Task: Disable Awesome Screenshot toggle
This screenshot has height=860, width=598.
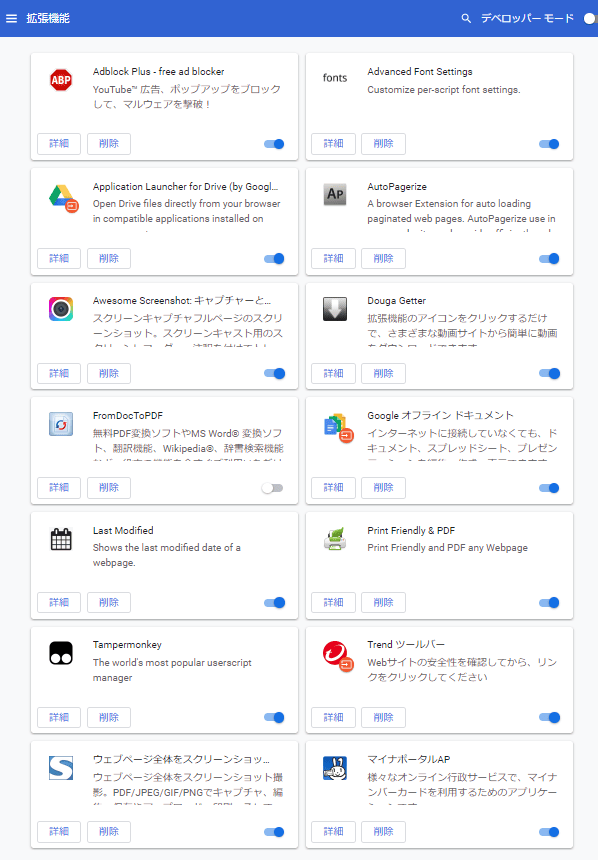Action: (x=274, y=374)
